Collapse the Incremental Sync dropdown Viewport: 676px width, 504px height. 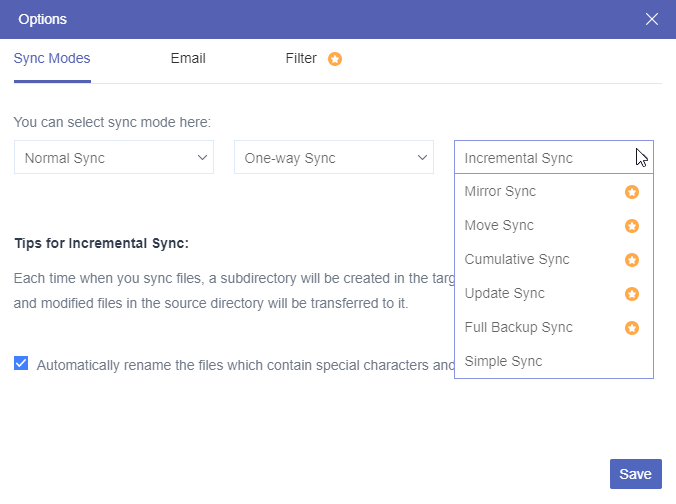pyautogui.click(x=553, y=158)
